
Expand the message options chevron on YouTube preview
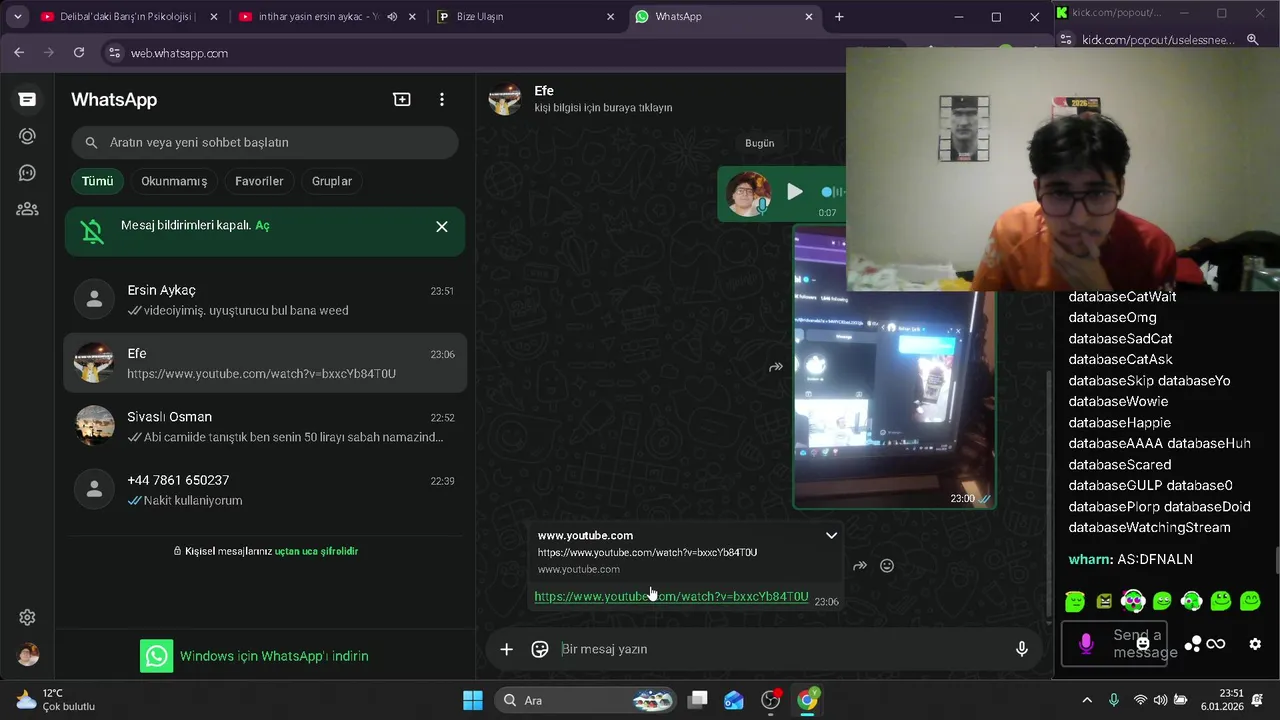click(x=831, y=535)
